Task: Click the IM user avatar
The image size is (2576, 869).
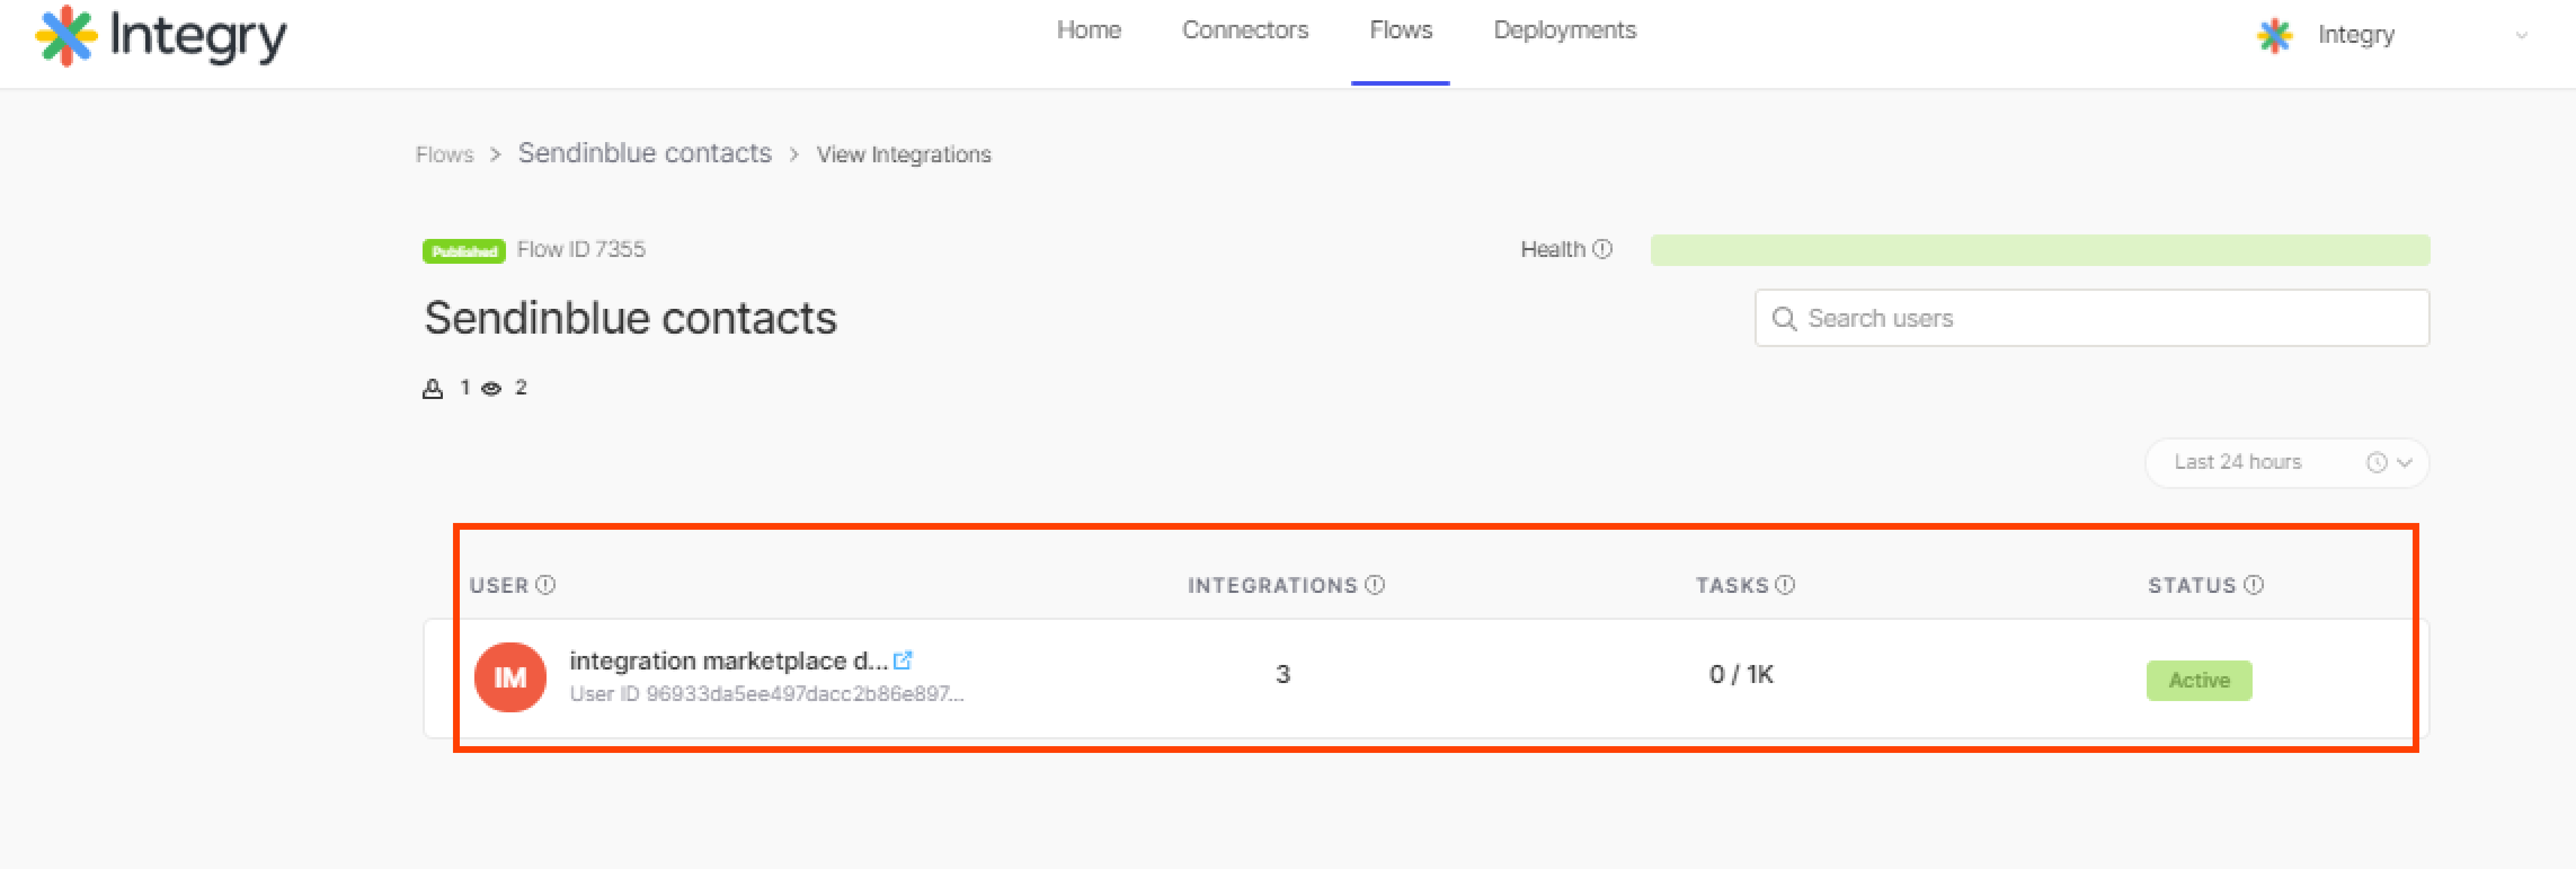Action: [x=510, y=677]
